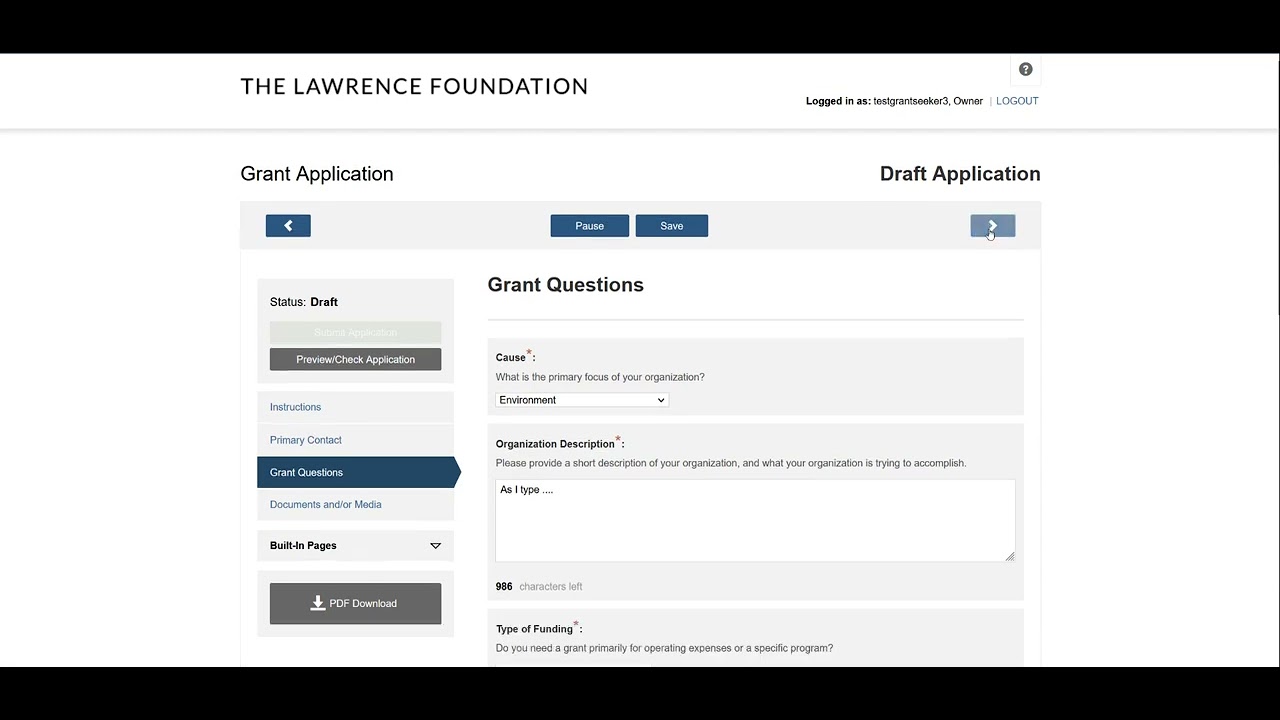Screen dimensions: 1280x720
Task: Click the 'Grant Questions' heading
Action: tap(566, 285)
